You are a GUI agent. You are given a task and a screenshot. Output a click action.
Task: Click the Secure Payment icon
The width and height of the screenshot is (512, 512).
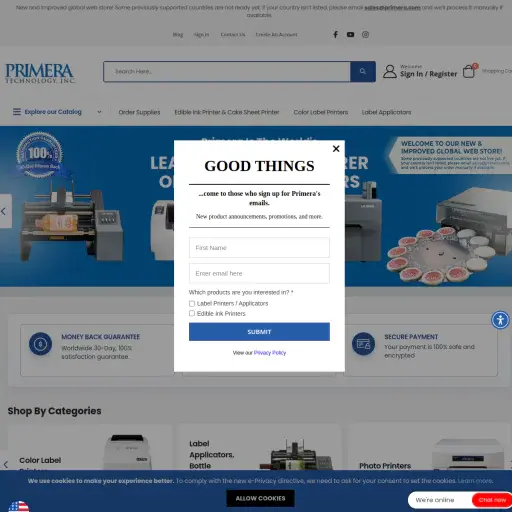tap(363, 344)
